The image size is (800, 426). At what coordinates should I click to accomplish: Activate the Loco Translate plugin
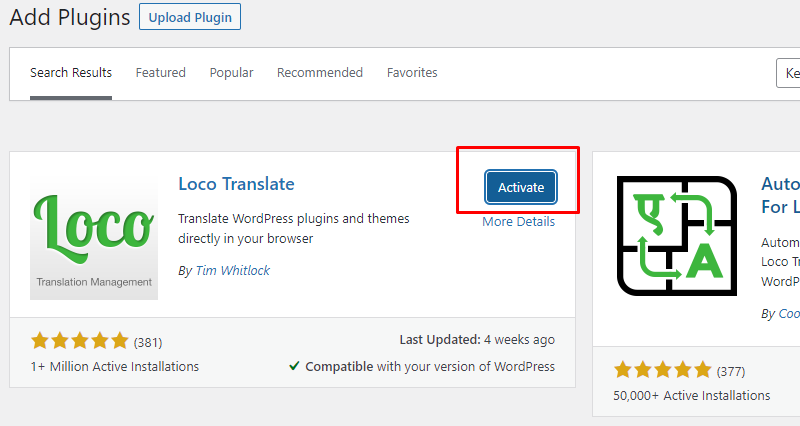tap(521, 187)
